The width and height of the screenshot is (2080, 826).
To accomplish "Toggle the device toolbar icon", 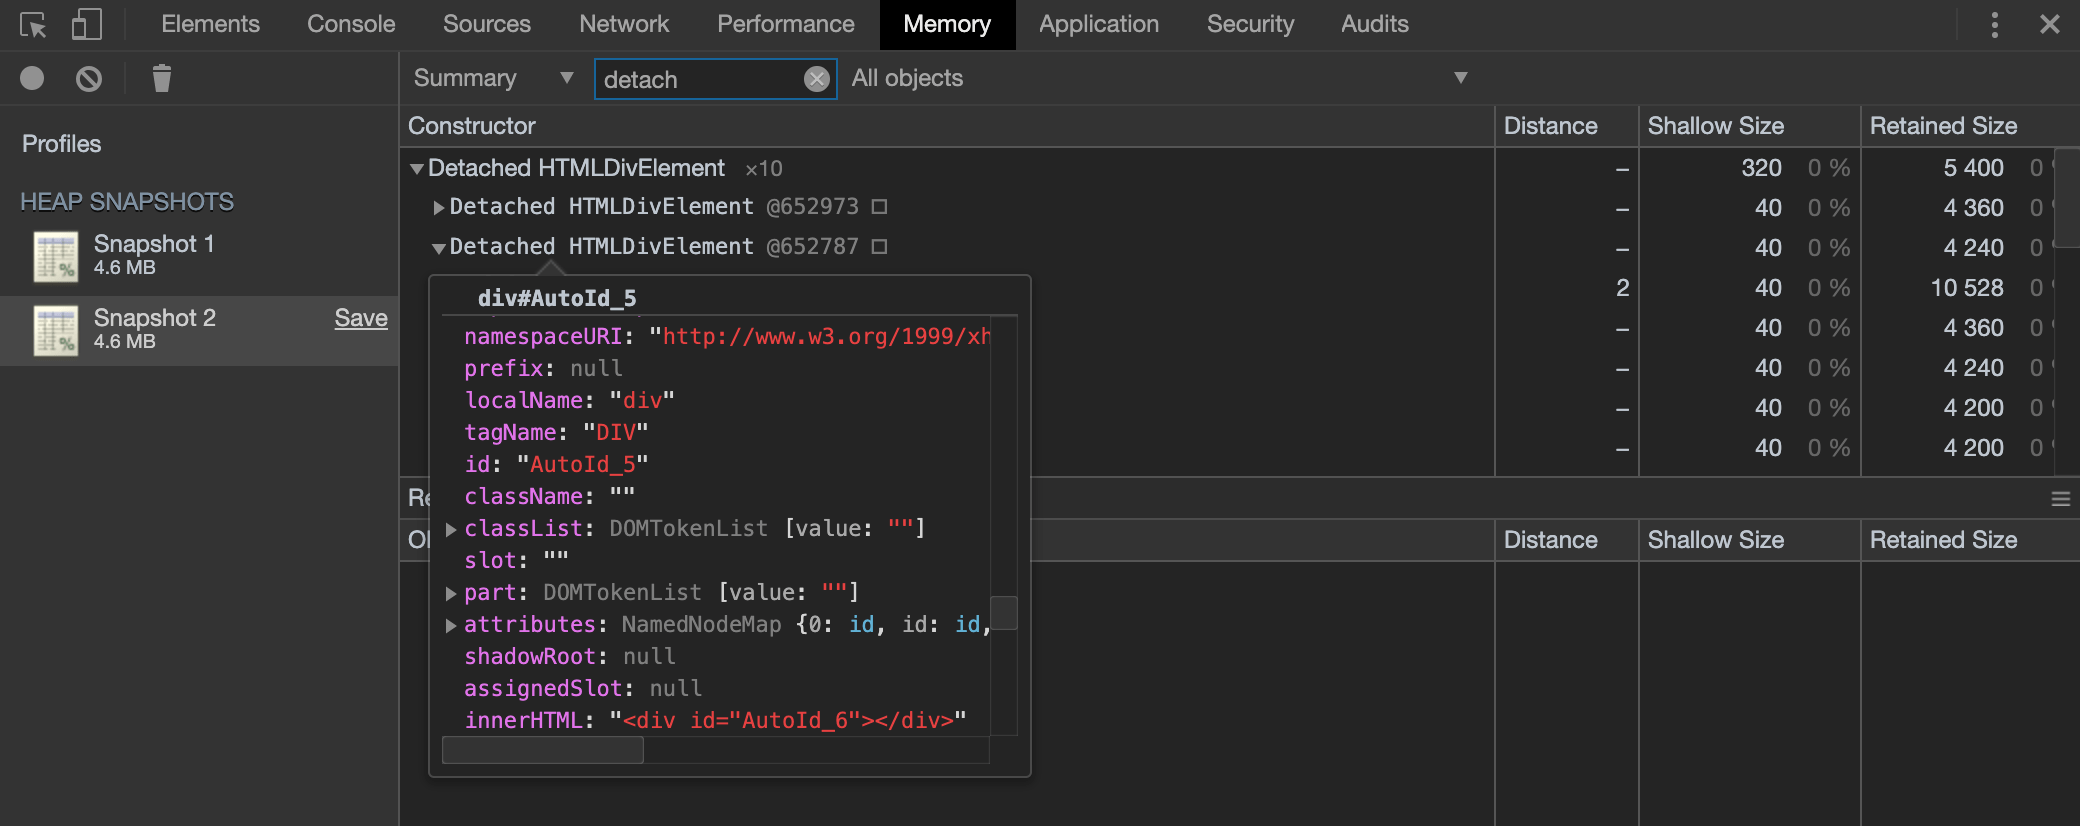I will pos(87,25).
